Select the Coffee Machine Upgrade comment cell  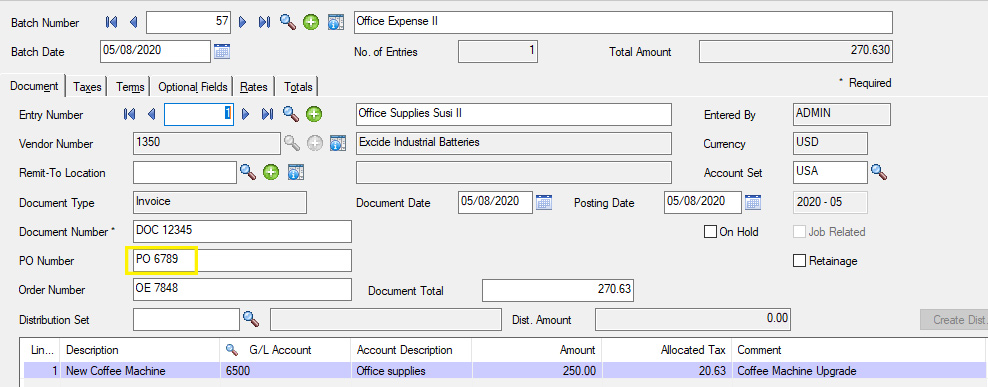pos(859,371)
